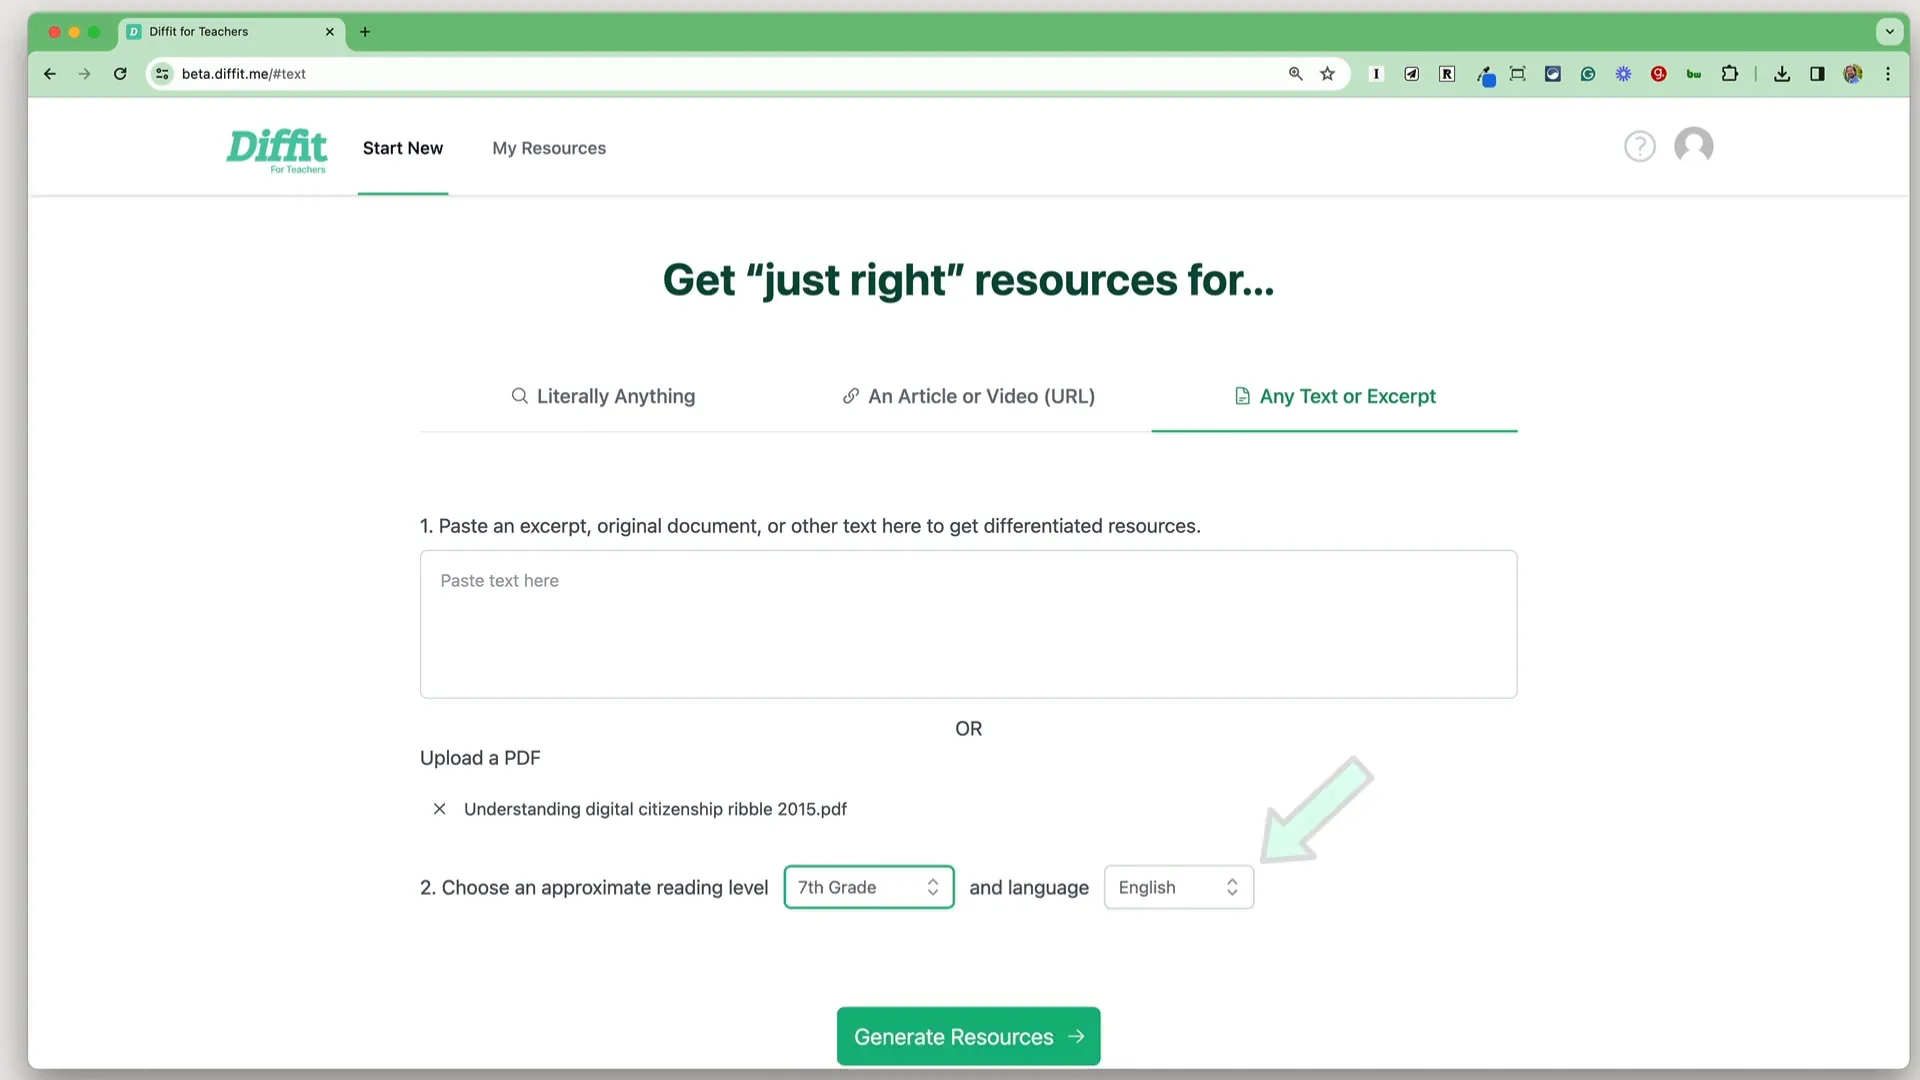The width and height of the screenshot is (1920, 1080).
Task: Select An Article or Video (URL) tab
Action: (969, 397)
